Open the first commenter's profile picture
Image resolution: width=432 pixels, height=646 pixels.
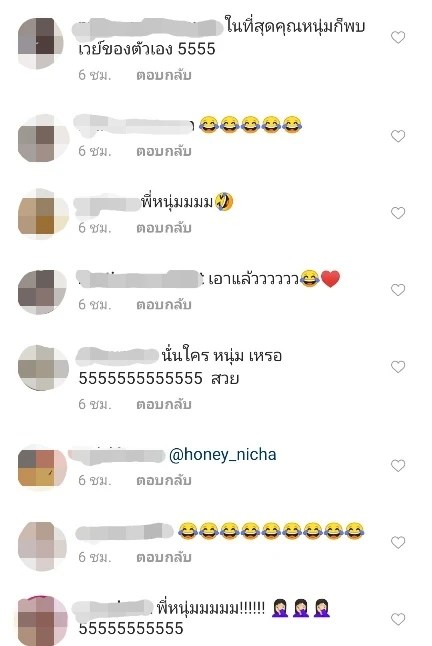pyautogui.click(x=41, y=43)
